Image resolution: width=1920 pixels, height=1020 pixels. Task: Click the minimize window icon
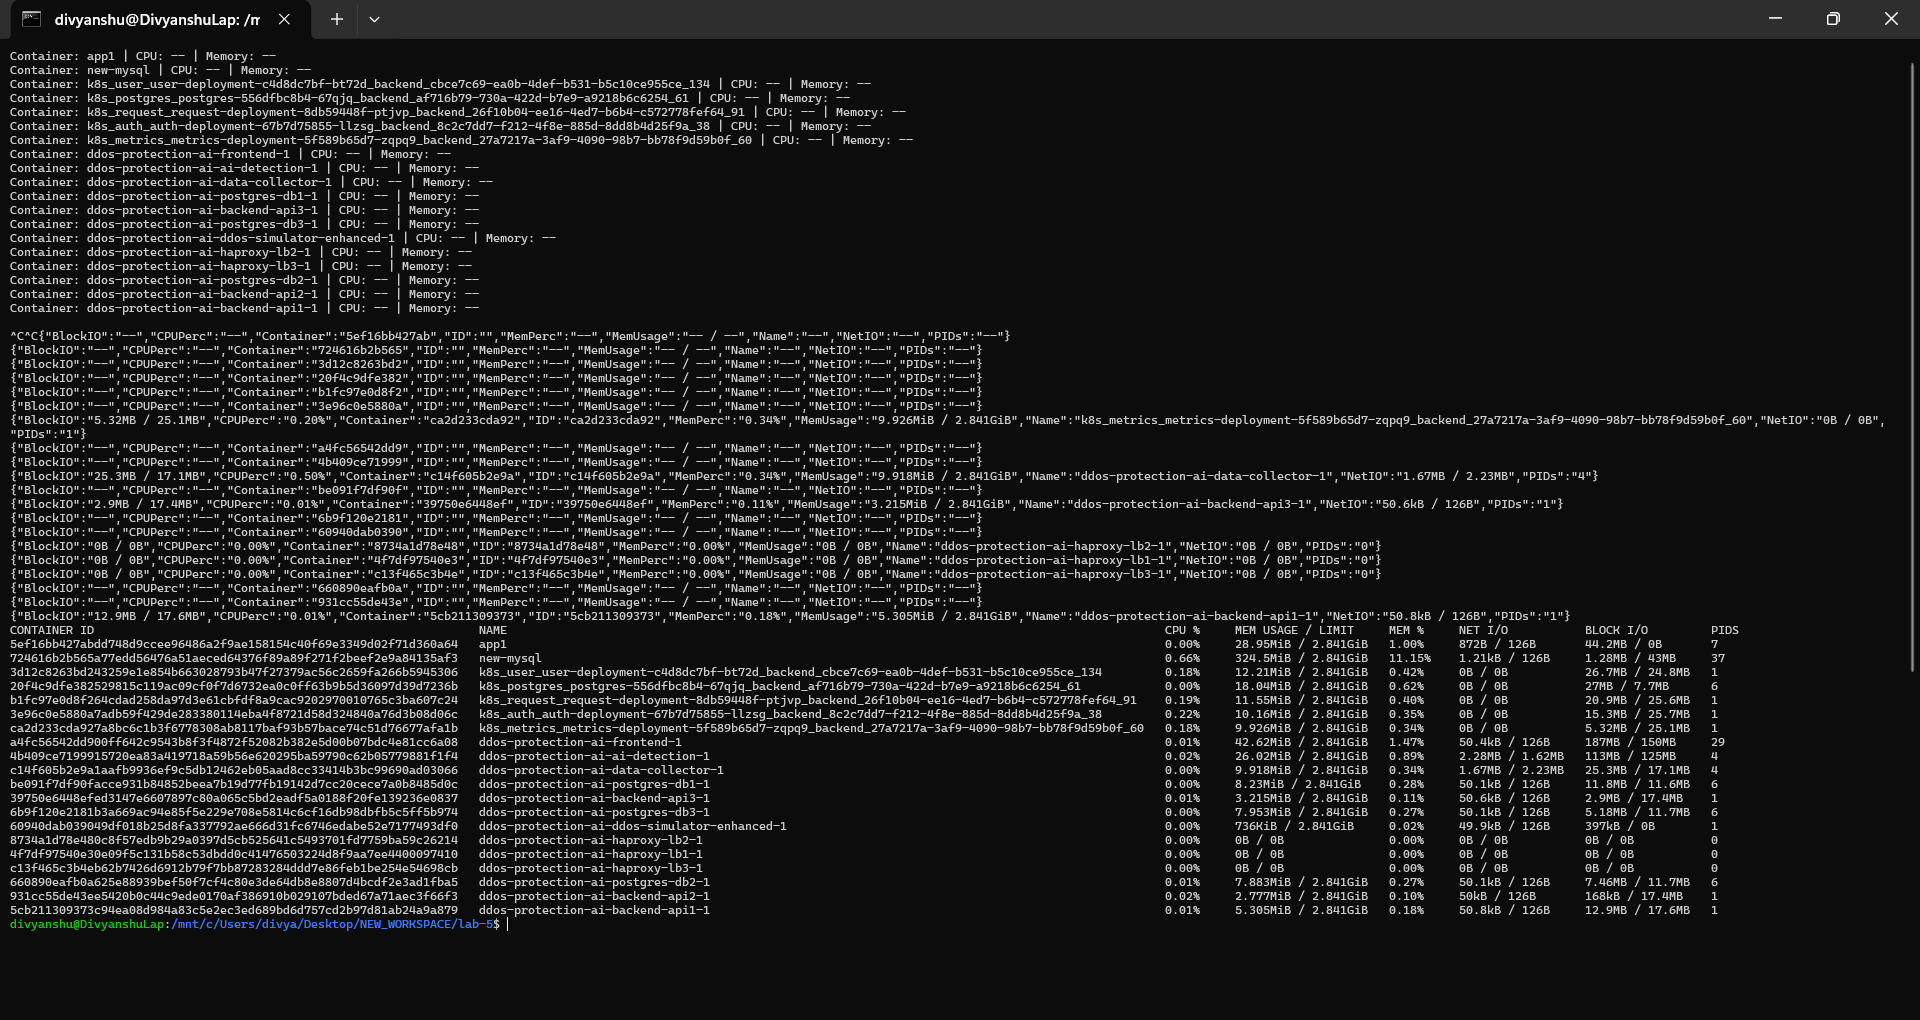pyautogui.click(x=1775, y=18)
